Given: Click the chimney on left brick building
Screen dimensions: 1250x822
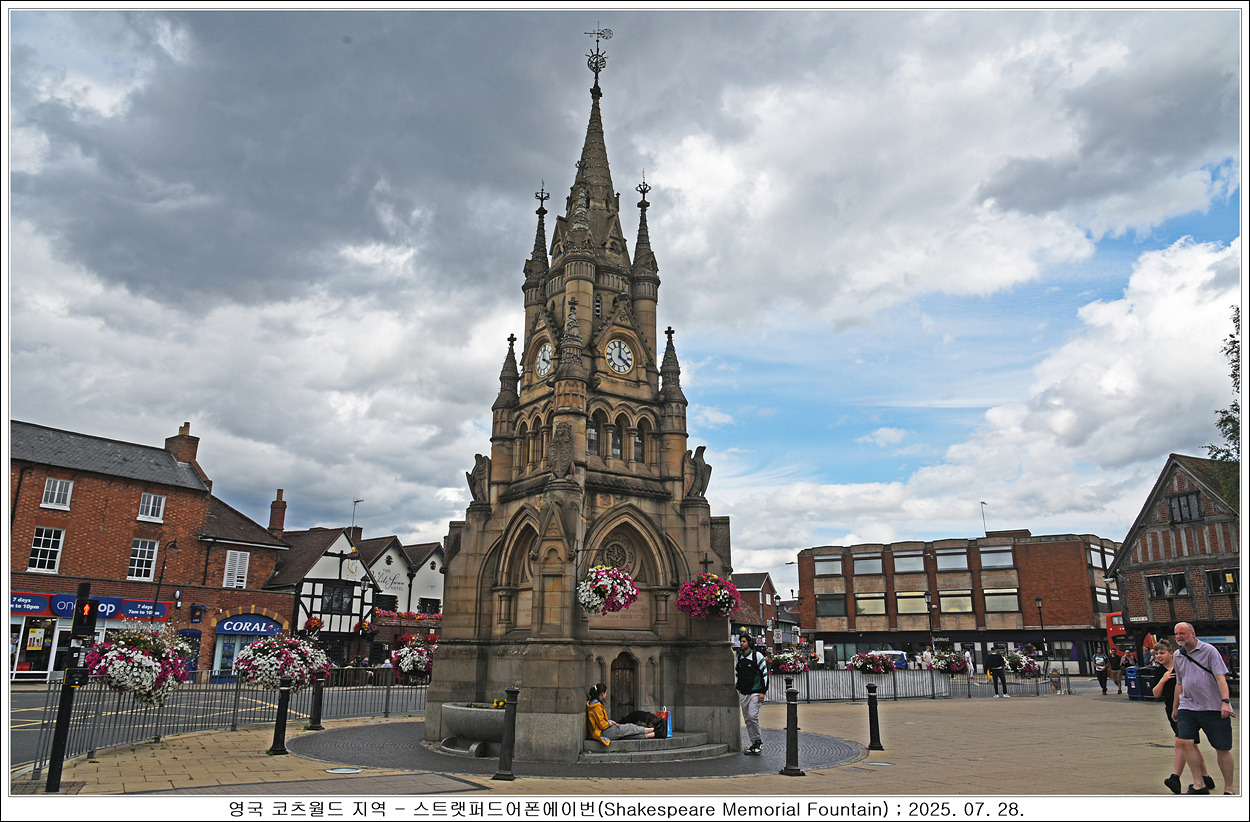Looking at the screenshot, I should 183,443.
